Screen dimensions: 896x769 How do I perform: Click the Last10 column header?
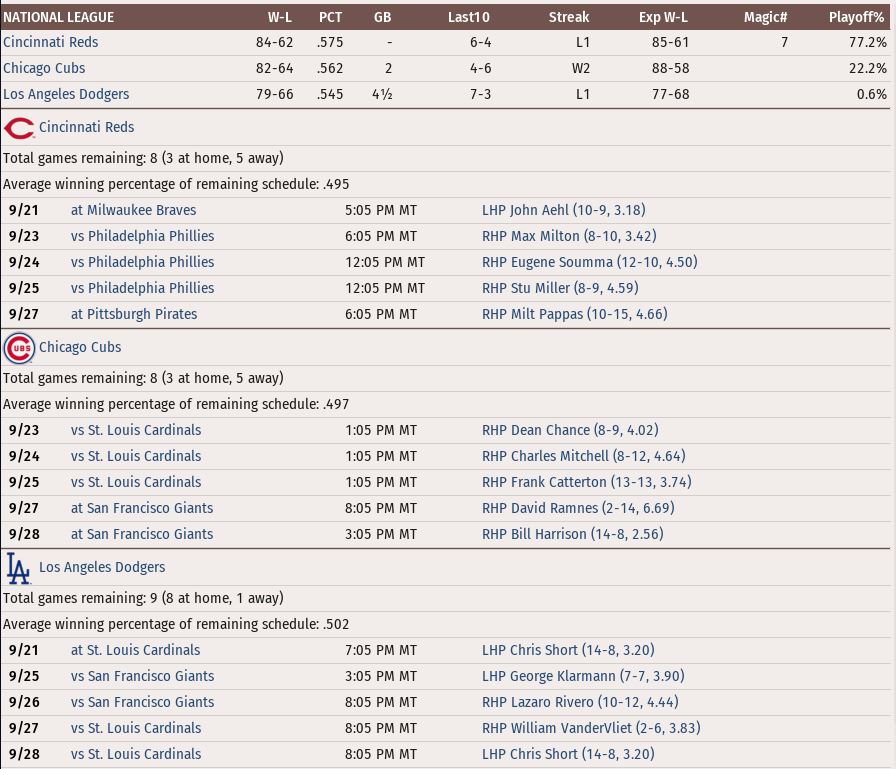469,17
